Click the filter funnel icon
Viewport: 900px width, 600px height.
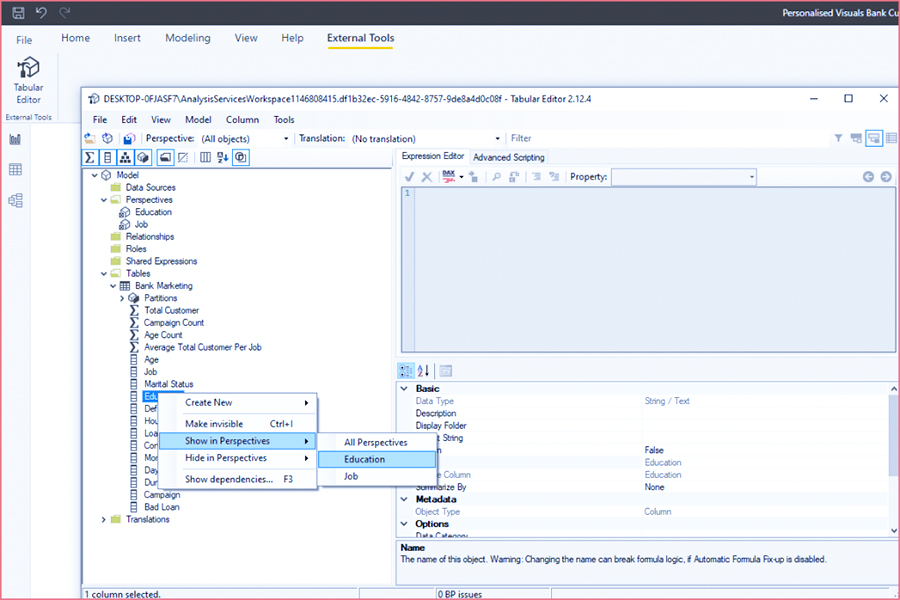[x=839, y=138]
